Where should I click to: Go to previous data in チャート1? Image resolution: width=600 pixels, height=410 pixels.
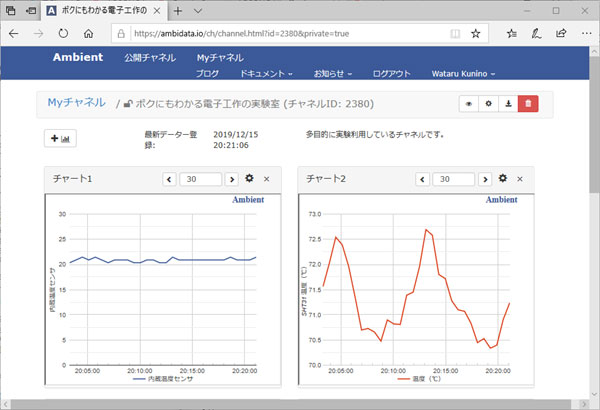(x=169, y=179)
